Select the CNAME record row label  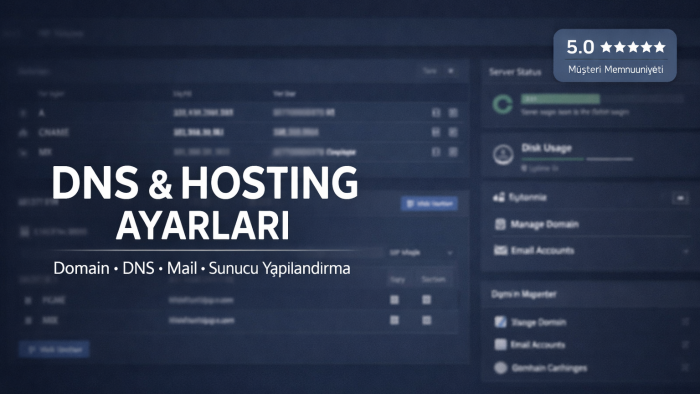(54, 133)
